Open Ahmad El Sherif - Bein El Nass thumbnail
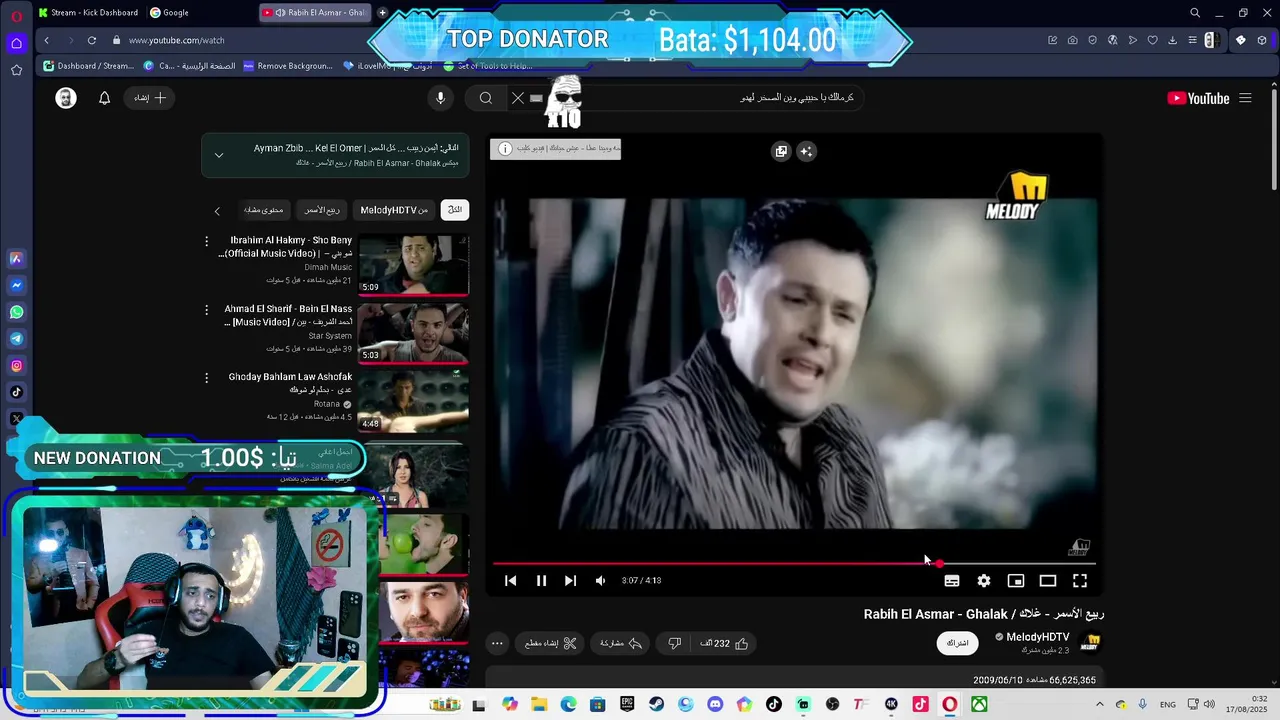The image size is (1280, 720). 413,332
